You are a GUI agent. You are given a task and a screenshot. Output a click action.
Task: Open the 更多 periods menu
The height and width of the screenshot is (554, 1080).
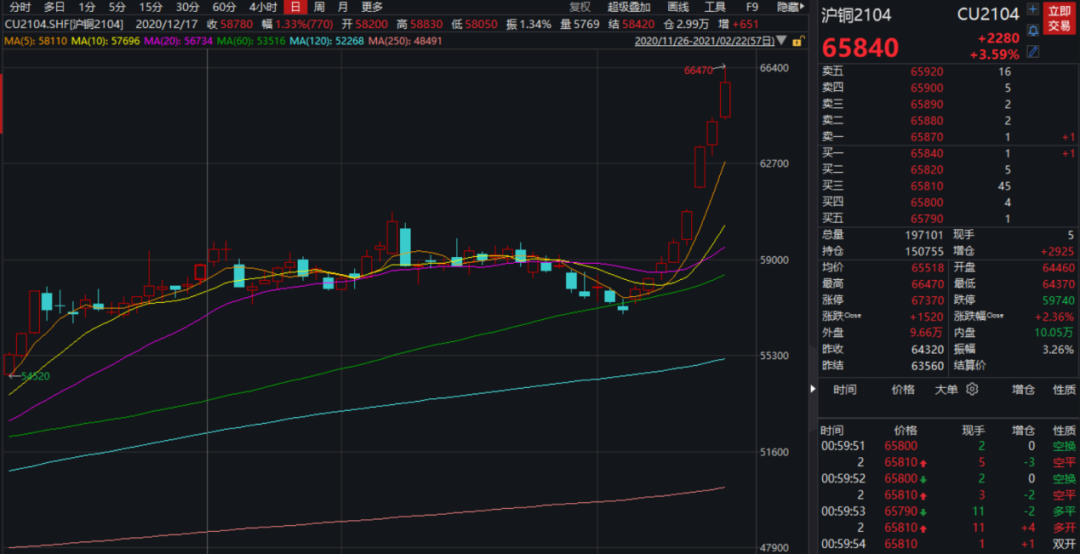pyautogui.click(x=371, y=7)
